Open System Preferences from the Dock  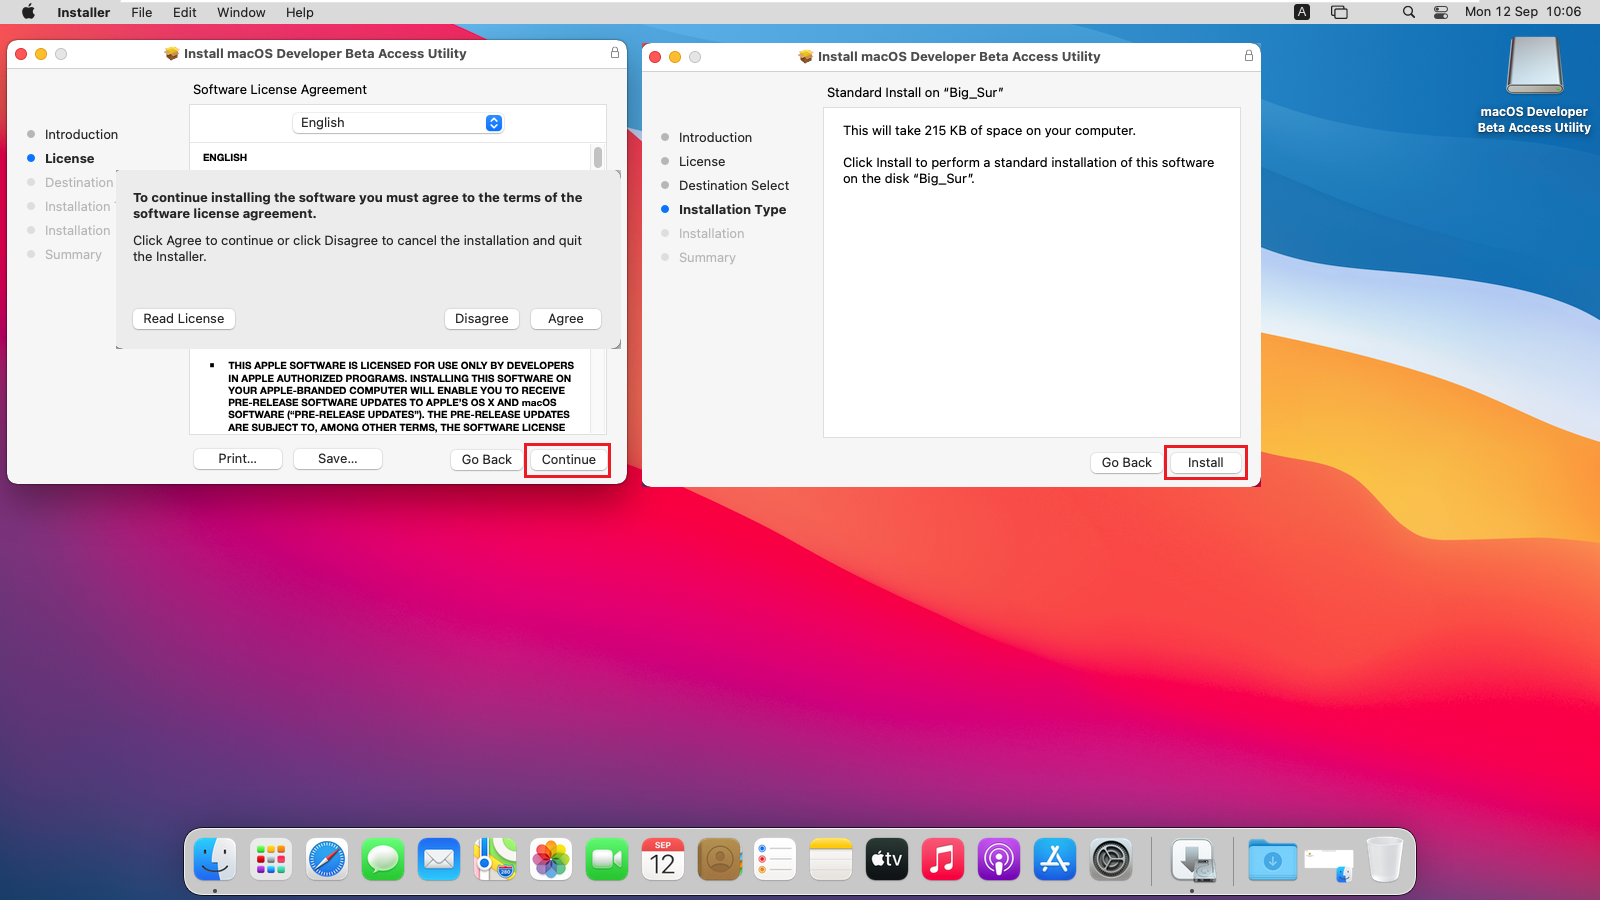coord(1111,860)
